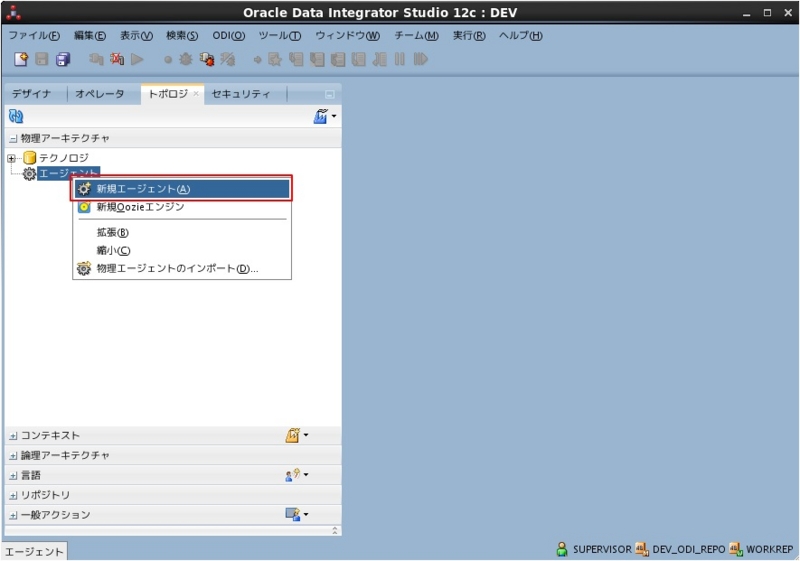Viewport: 800px width, 561px height.
Task: Select the テクノロジ tree item label
Action: pos(64,158)
